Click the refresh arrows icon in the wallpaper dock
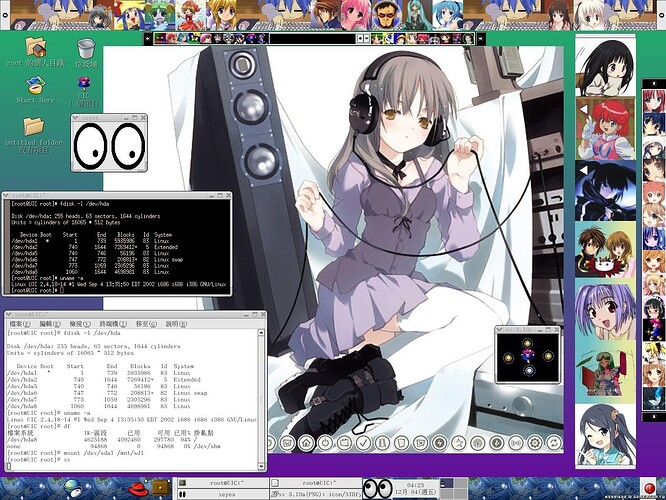666x500 pixels. coord(554,443)
